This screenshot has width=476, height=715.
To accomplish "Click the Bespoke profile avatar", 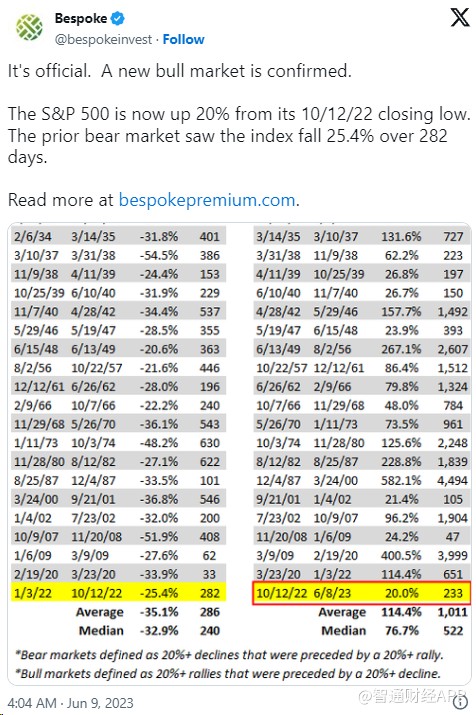I will [x=29, y=27].
